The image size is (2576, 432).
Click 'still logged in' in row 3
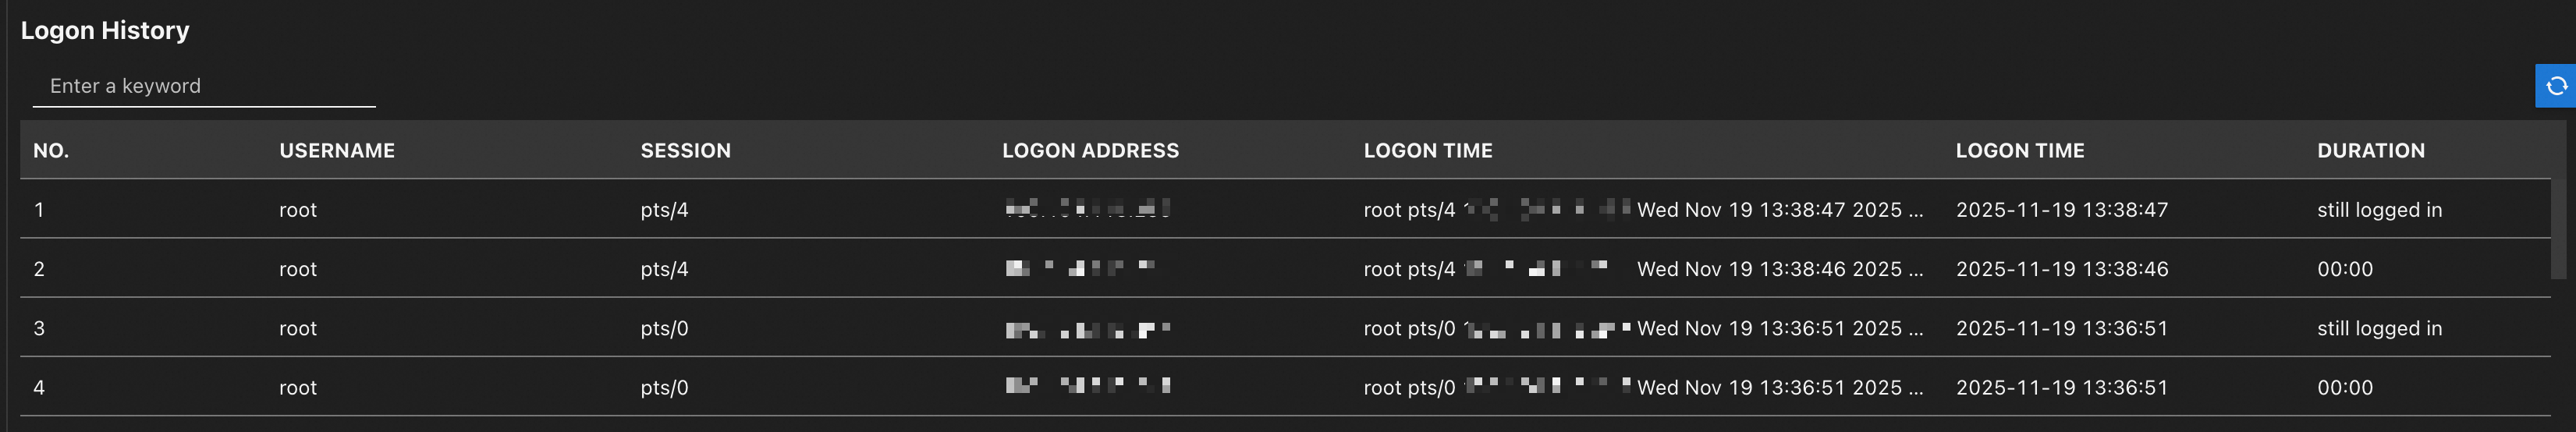coord(2379,328)
